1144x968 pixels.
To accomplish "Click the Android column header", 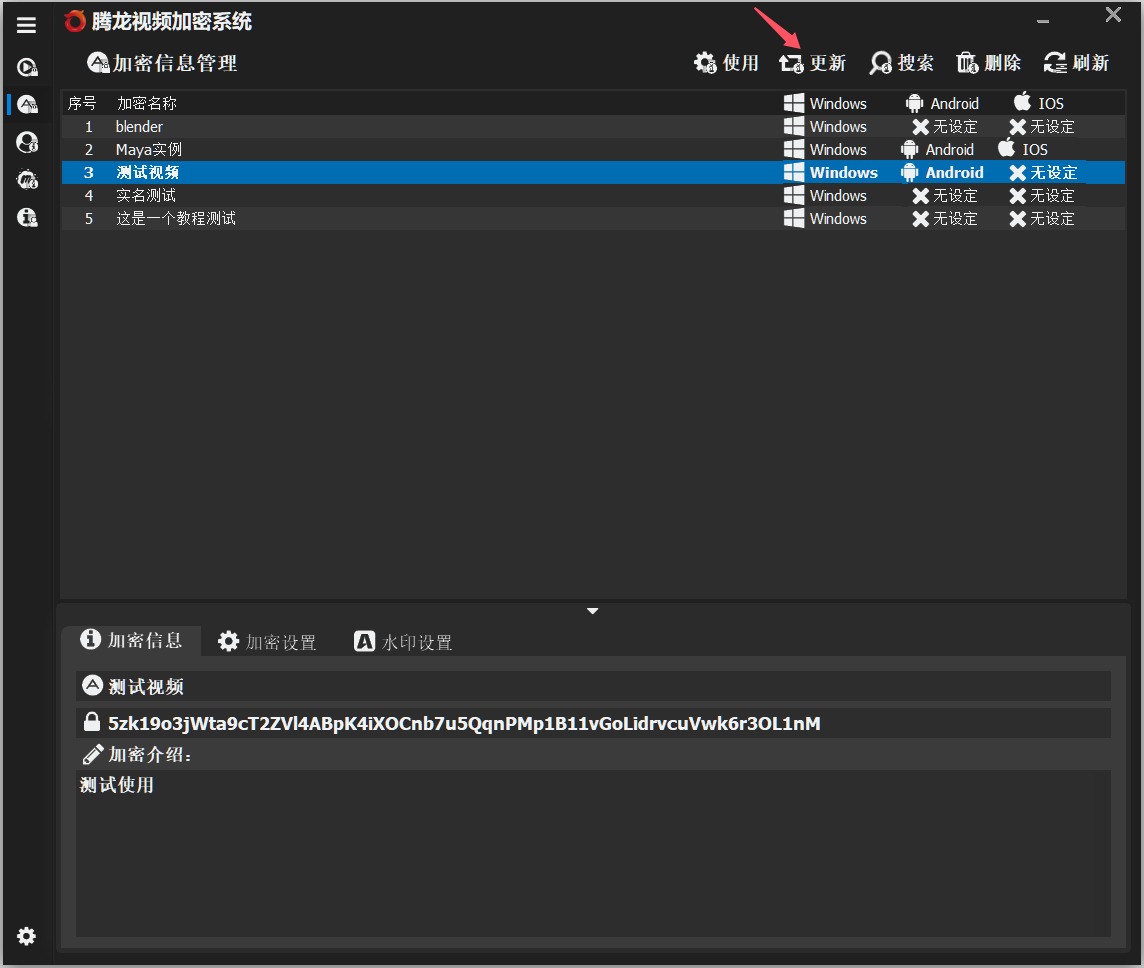I will pyautogui.click(x=942, y=104).
